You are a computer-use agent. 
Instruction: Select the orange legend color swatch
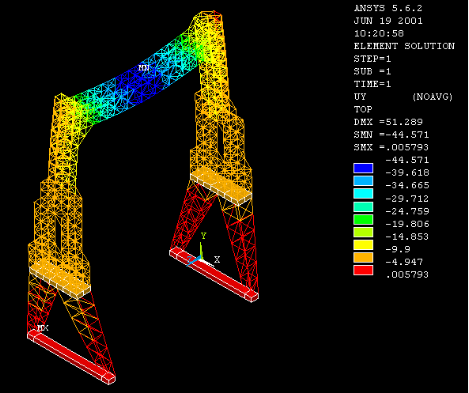[363, 257]
